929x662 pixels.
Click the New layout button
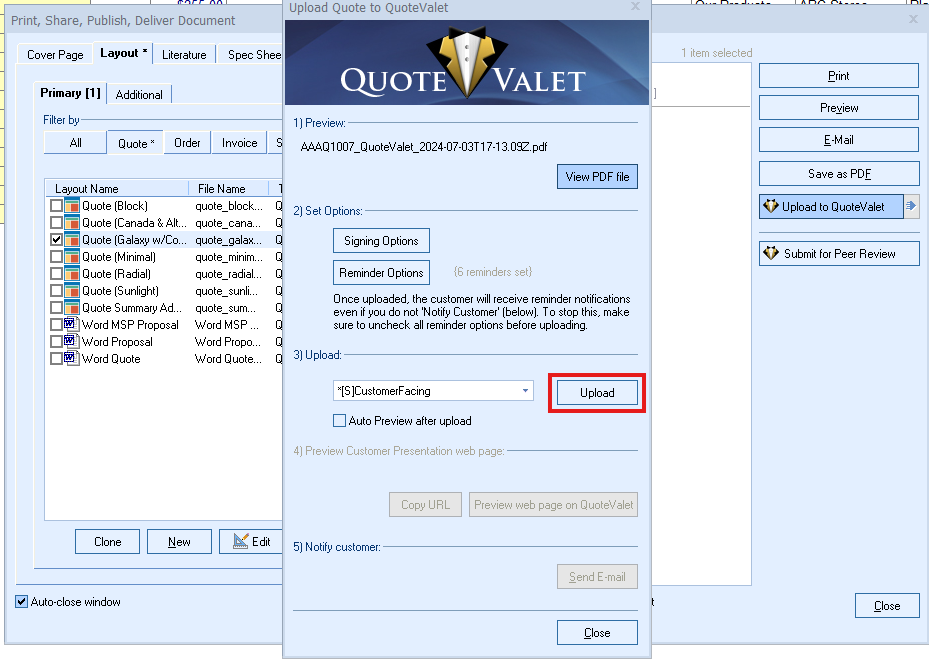pos(179,542)
